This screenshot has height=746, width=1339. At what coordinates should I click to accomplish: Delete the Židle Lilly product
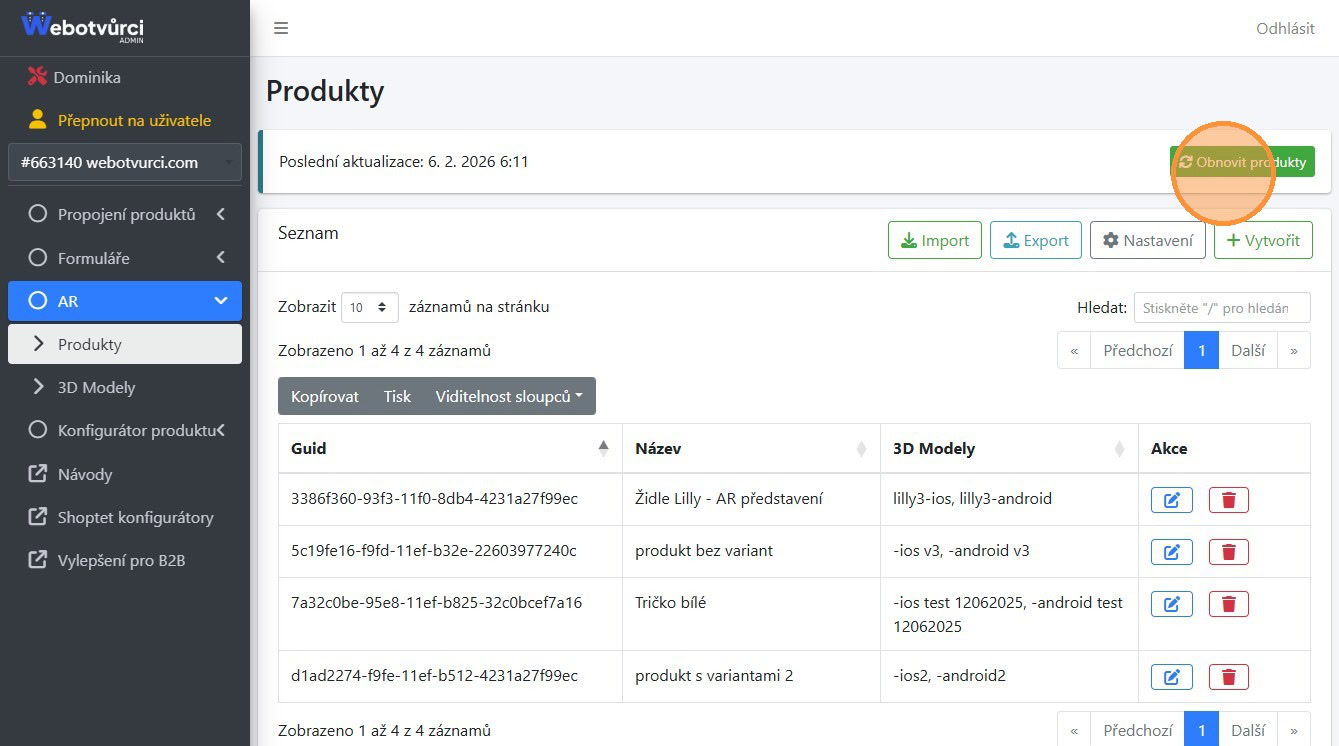1229,499
